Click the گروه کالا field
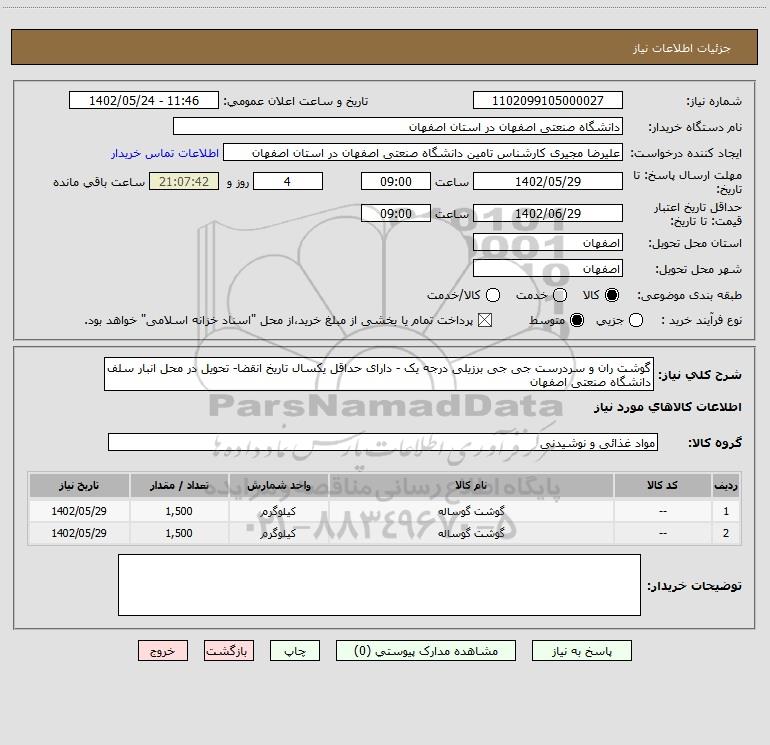This screenshot has width=770, height=745. click(383, 442)
